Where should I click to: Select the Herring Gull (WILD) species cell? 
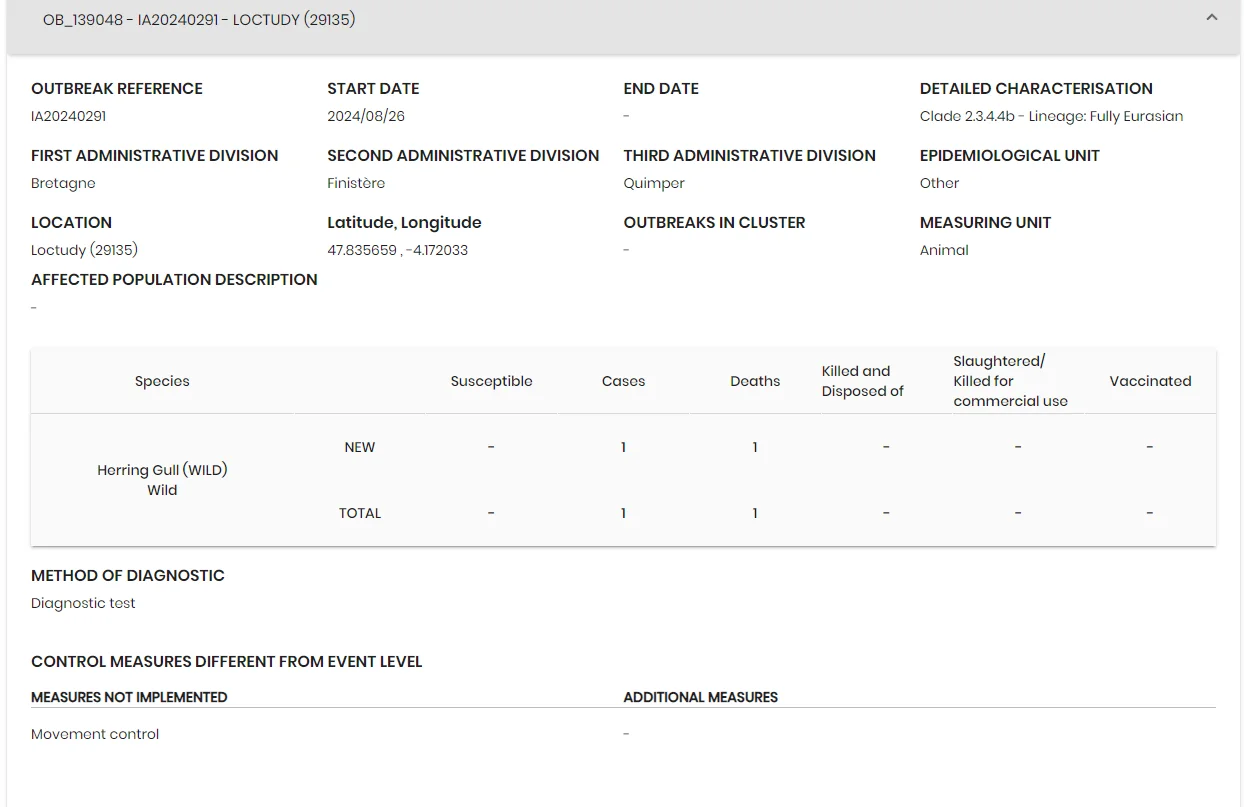pos(162,480)
